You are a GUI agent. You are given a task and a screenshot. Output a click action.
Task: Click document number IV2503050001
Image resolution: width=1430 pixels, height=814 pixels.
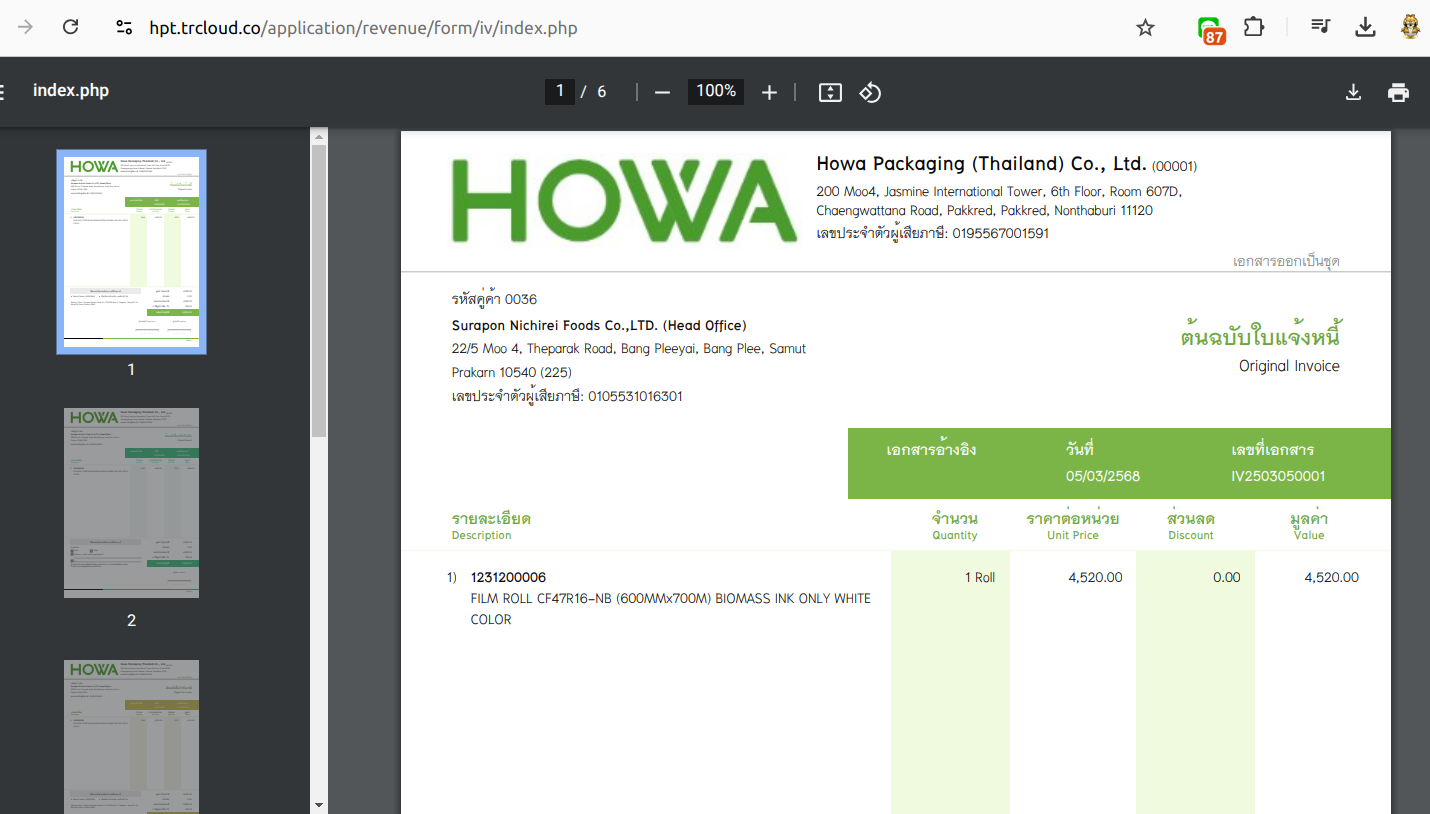(x=1278, y=477)
